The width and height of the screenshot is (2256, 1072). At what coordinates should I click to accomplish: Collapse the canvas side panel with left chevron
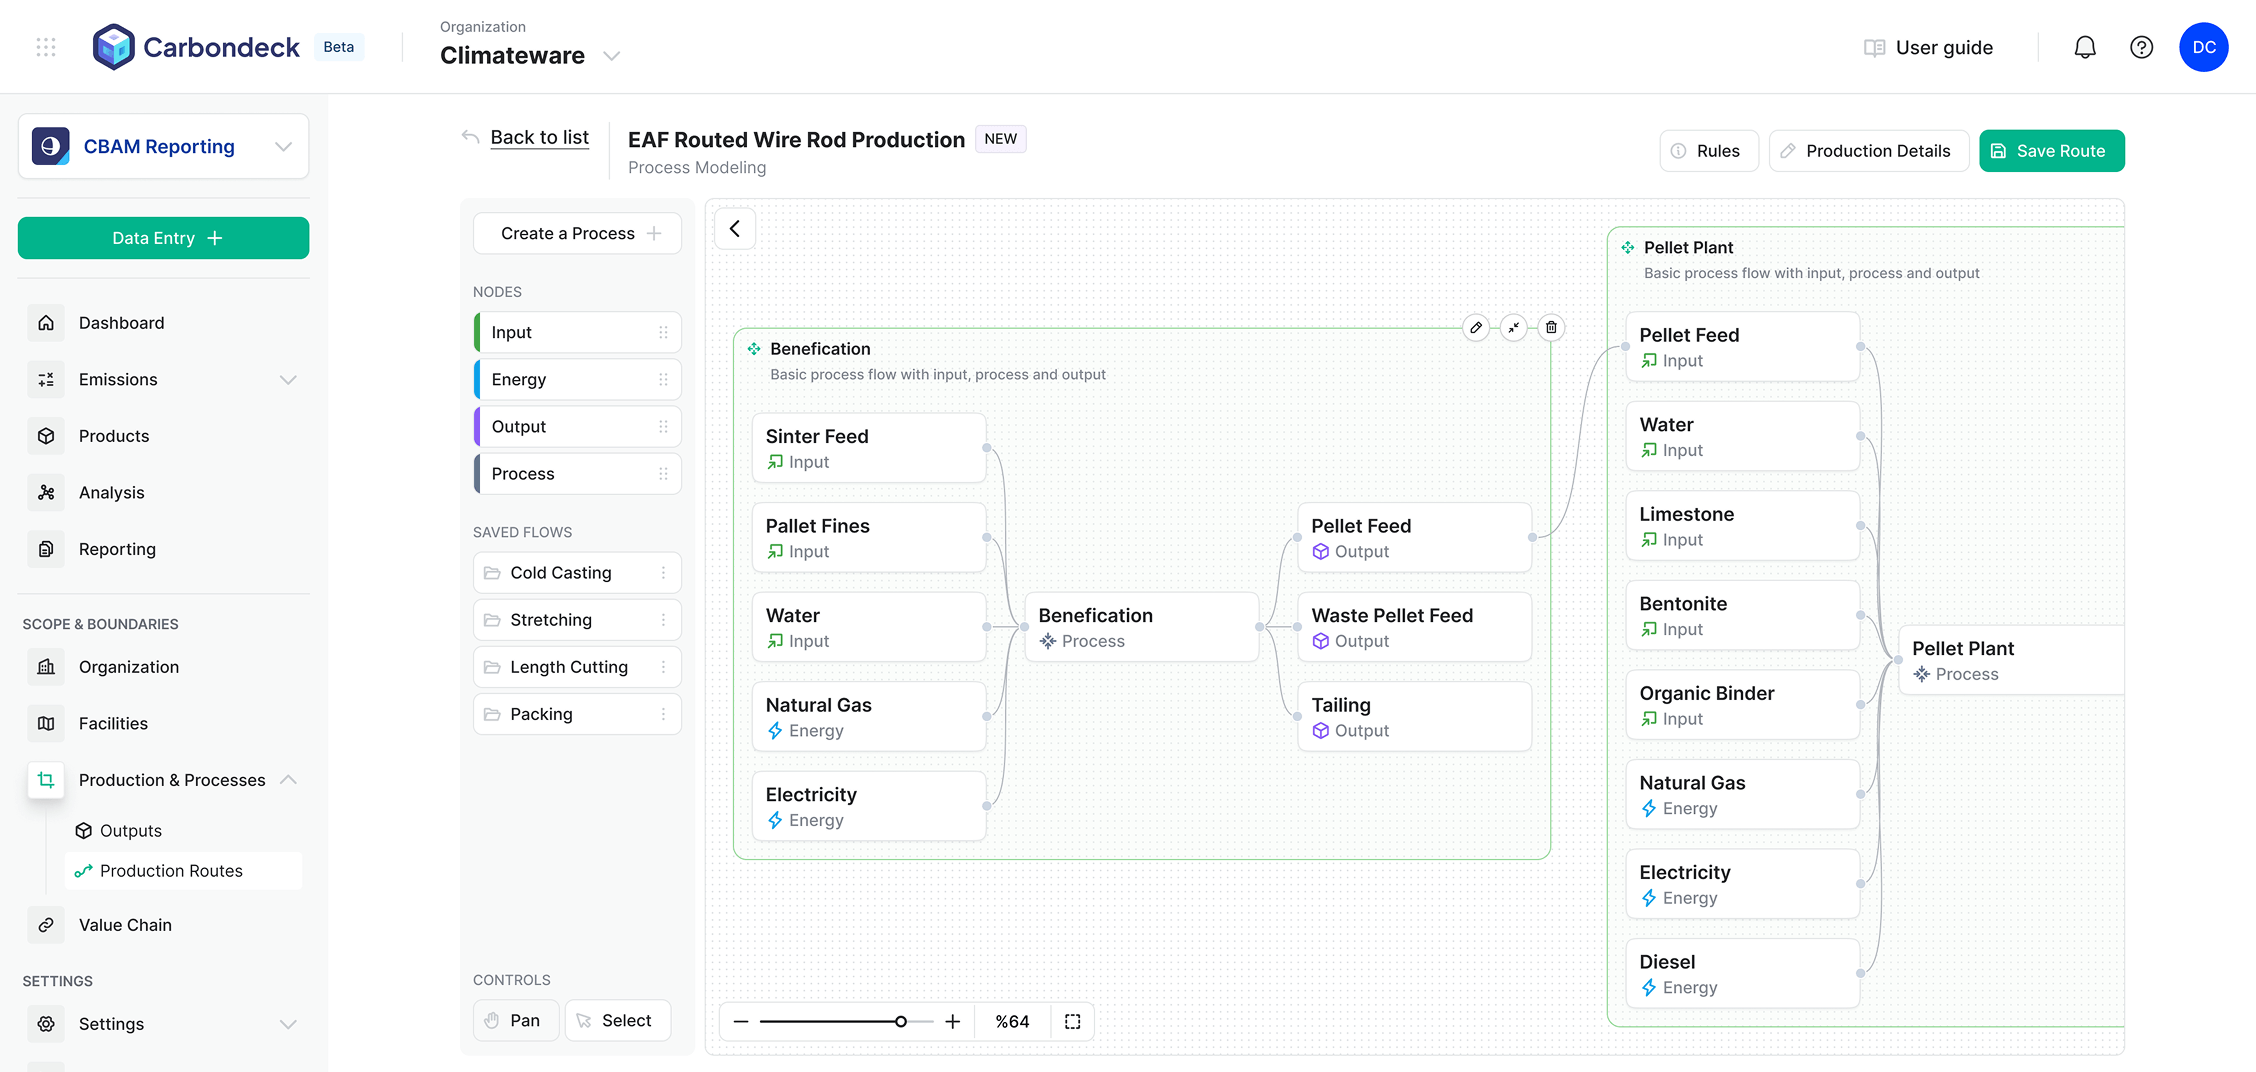point(735,228)
